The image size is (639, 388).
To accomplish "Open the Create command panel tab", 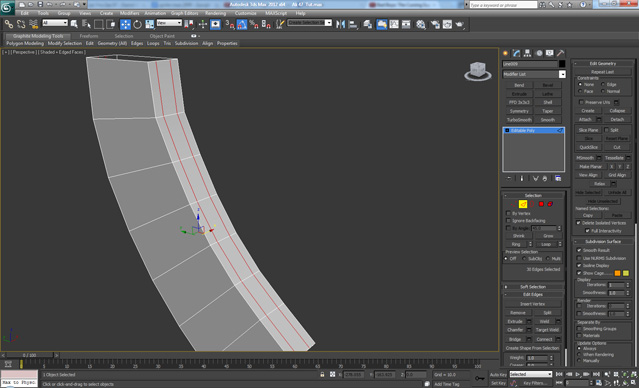I will point(505,53).
